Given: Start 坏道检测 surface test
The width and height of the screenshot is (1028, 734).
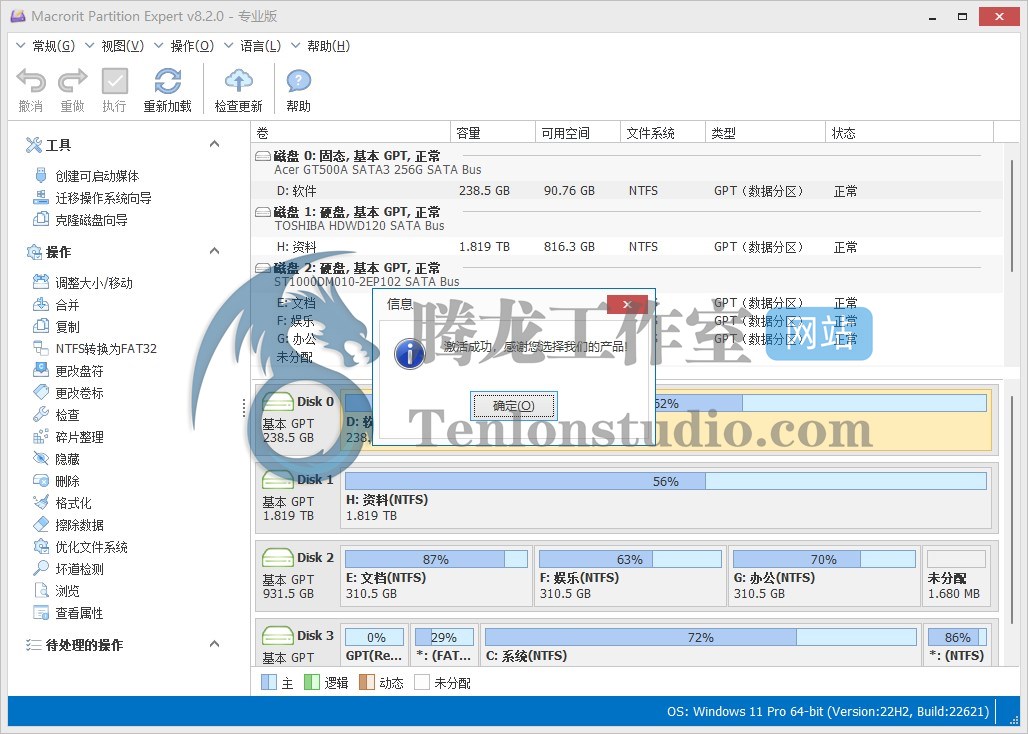Looking at the screenshot, I should [79, 569].
